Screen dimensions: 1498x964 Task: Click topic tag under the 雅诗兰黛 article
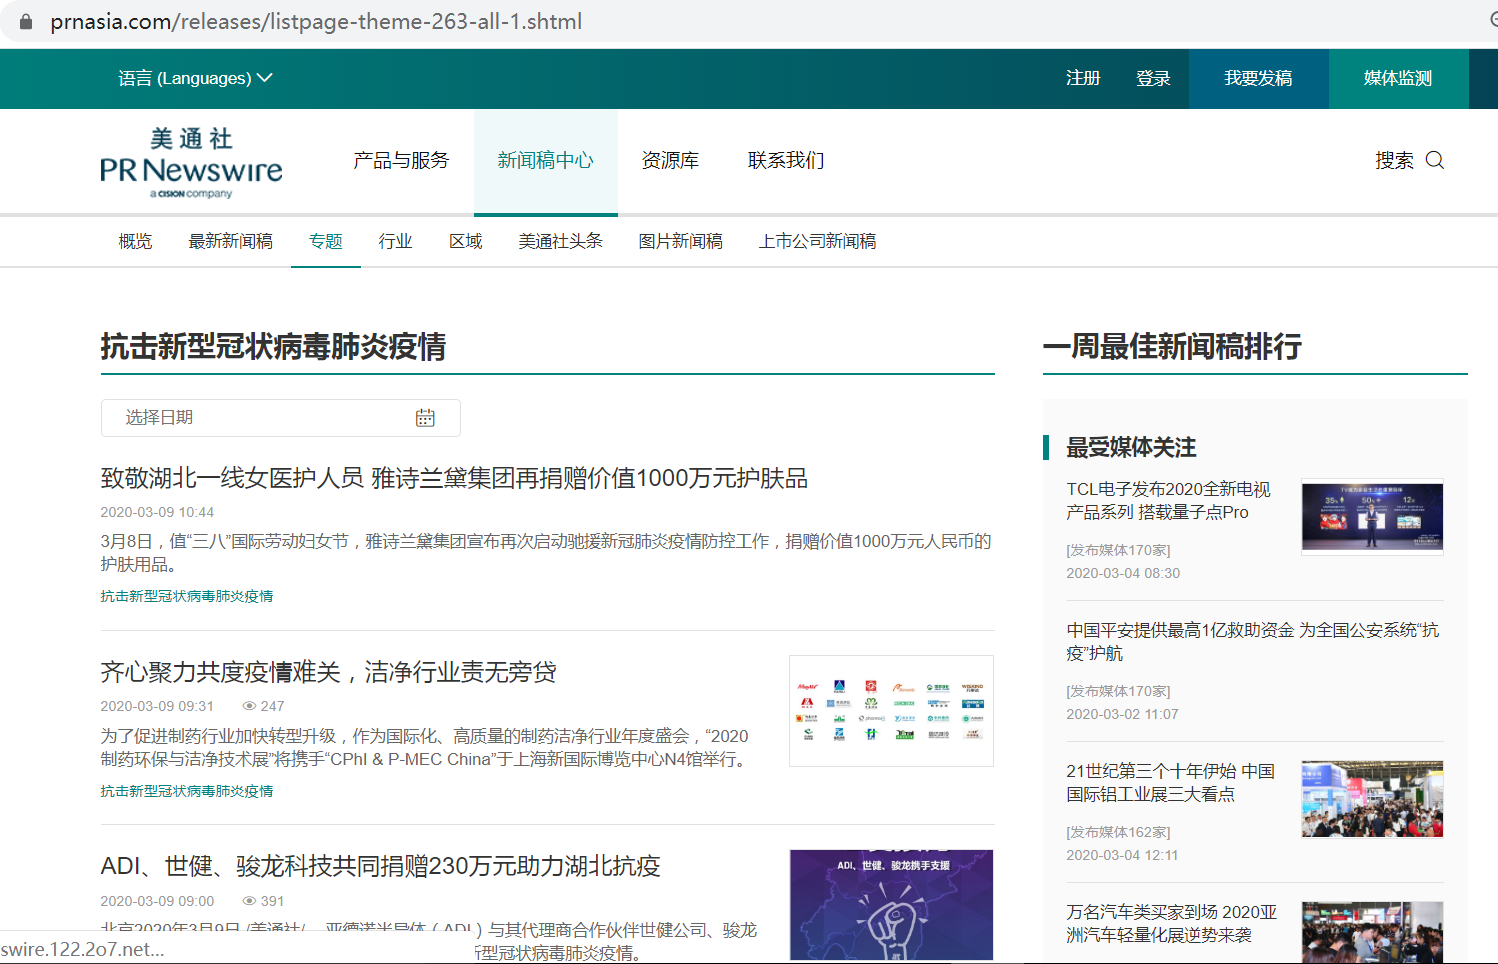coord(187,596)
